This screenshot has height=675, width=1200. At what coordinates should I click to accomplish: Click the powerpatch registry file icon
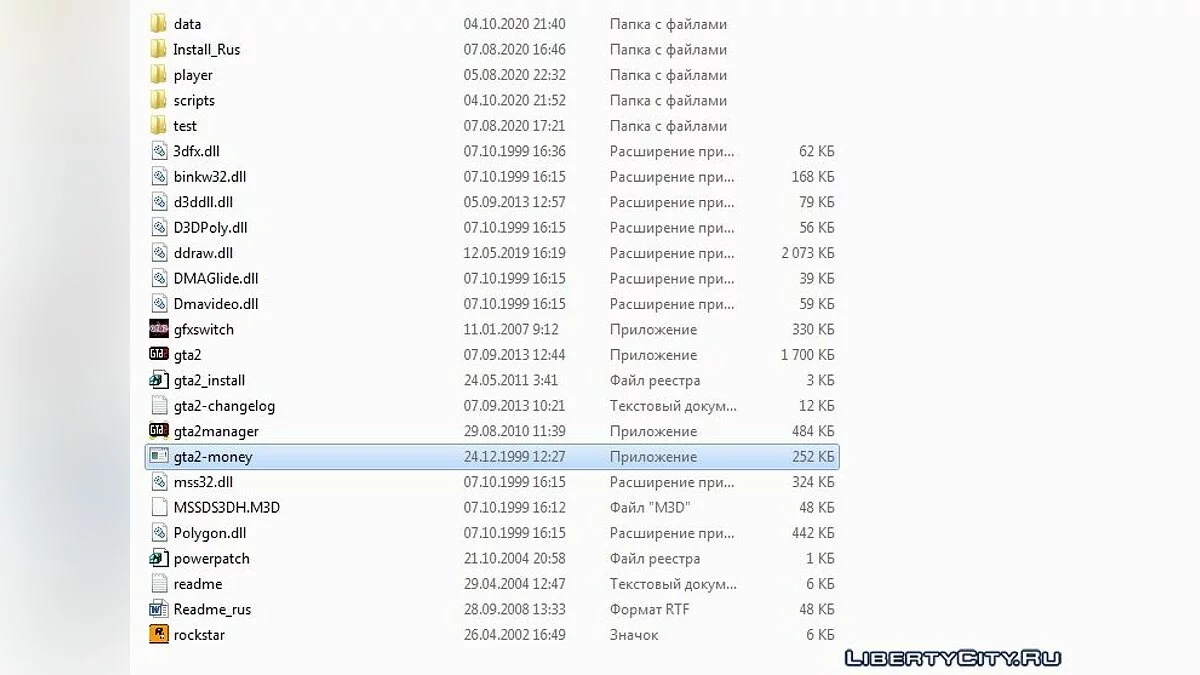coord(158,559)
